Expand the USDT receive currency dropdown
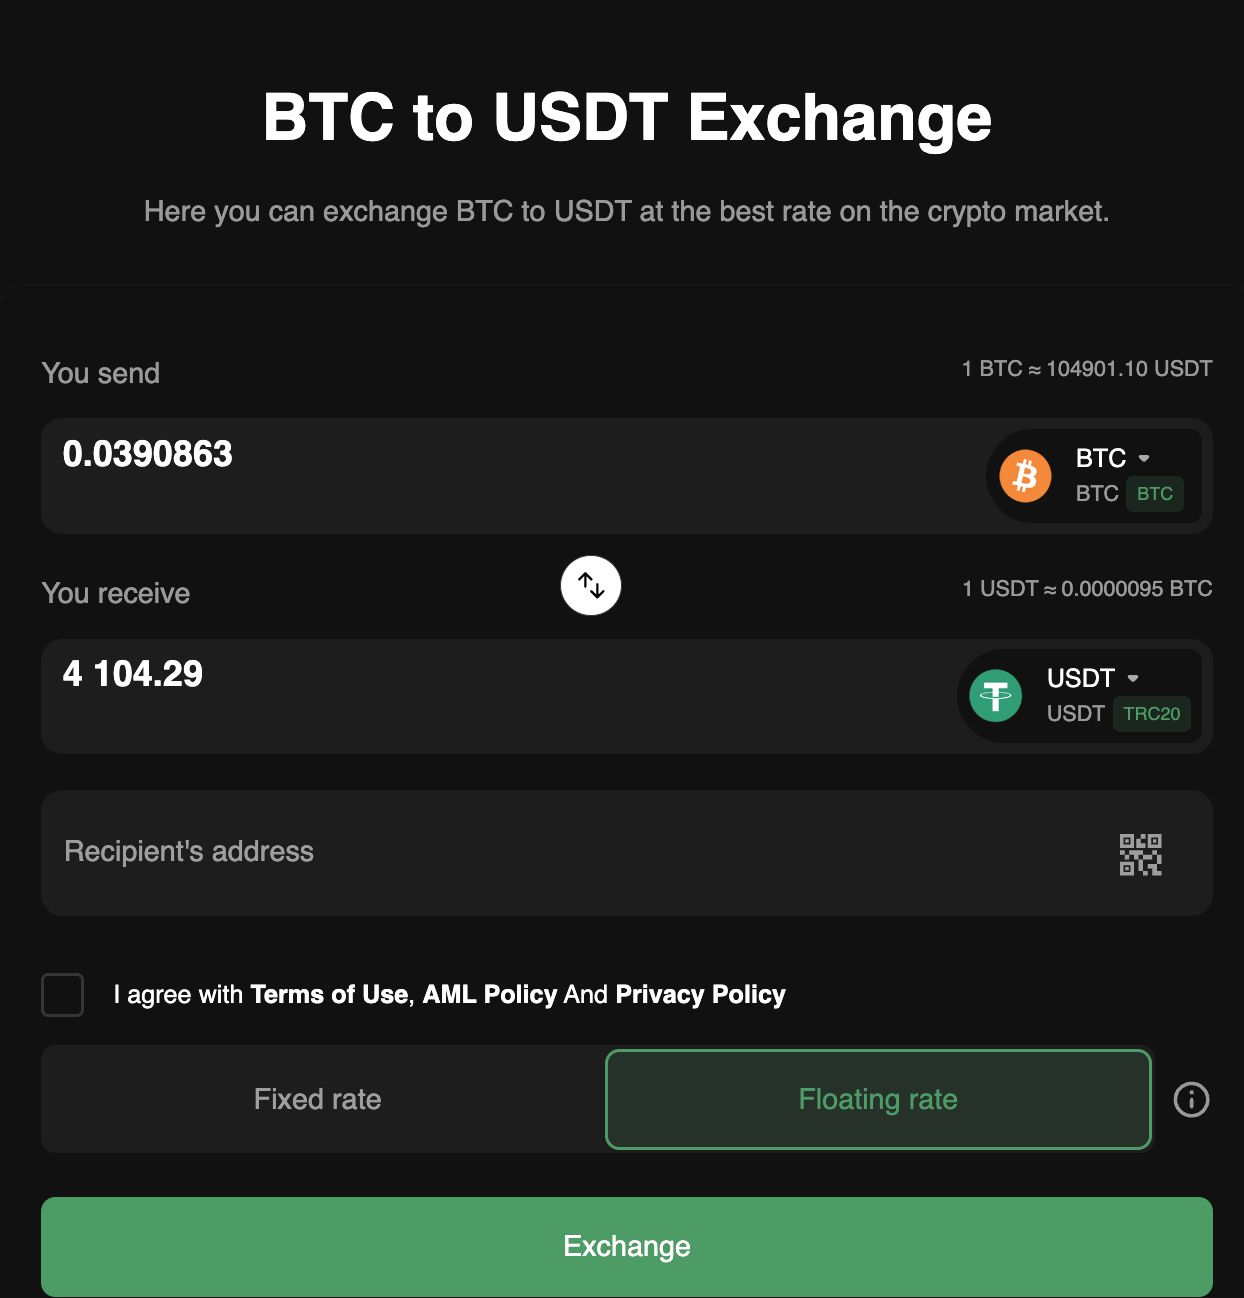The height and width of the screenshot is (1298, 1244). pos(1092,679)
